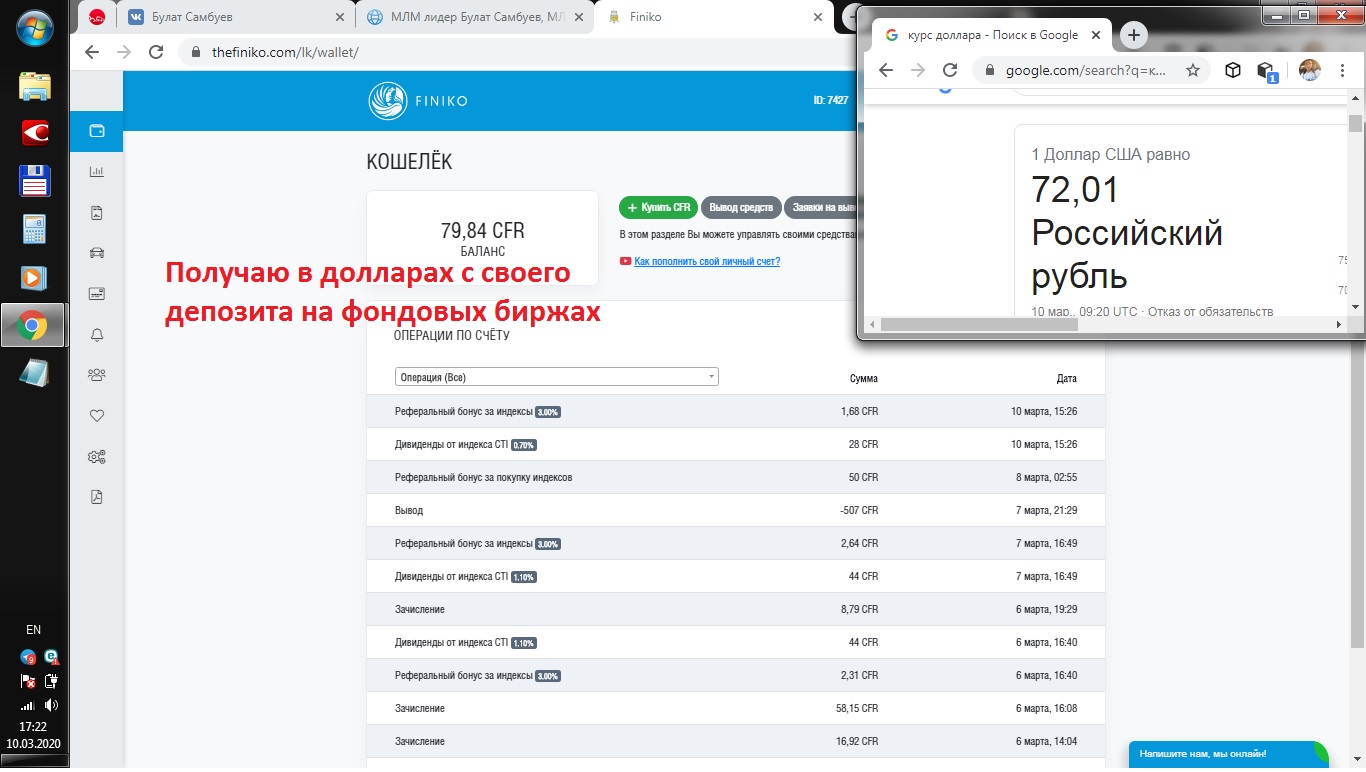Open the floppy disk app on taskbar
The height and width of the screenshot is (772, 1366).
click(x=34, y=181)
